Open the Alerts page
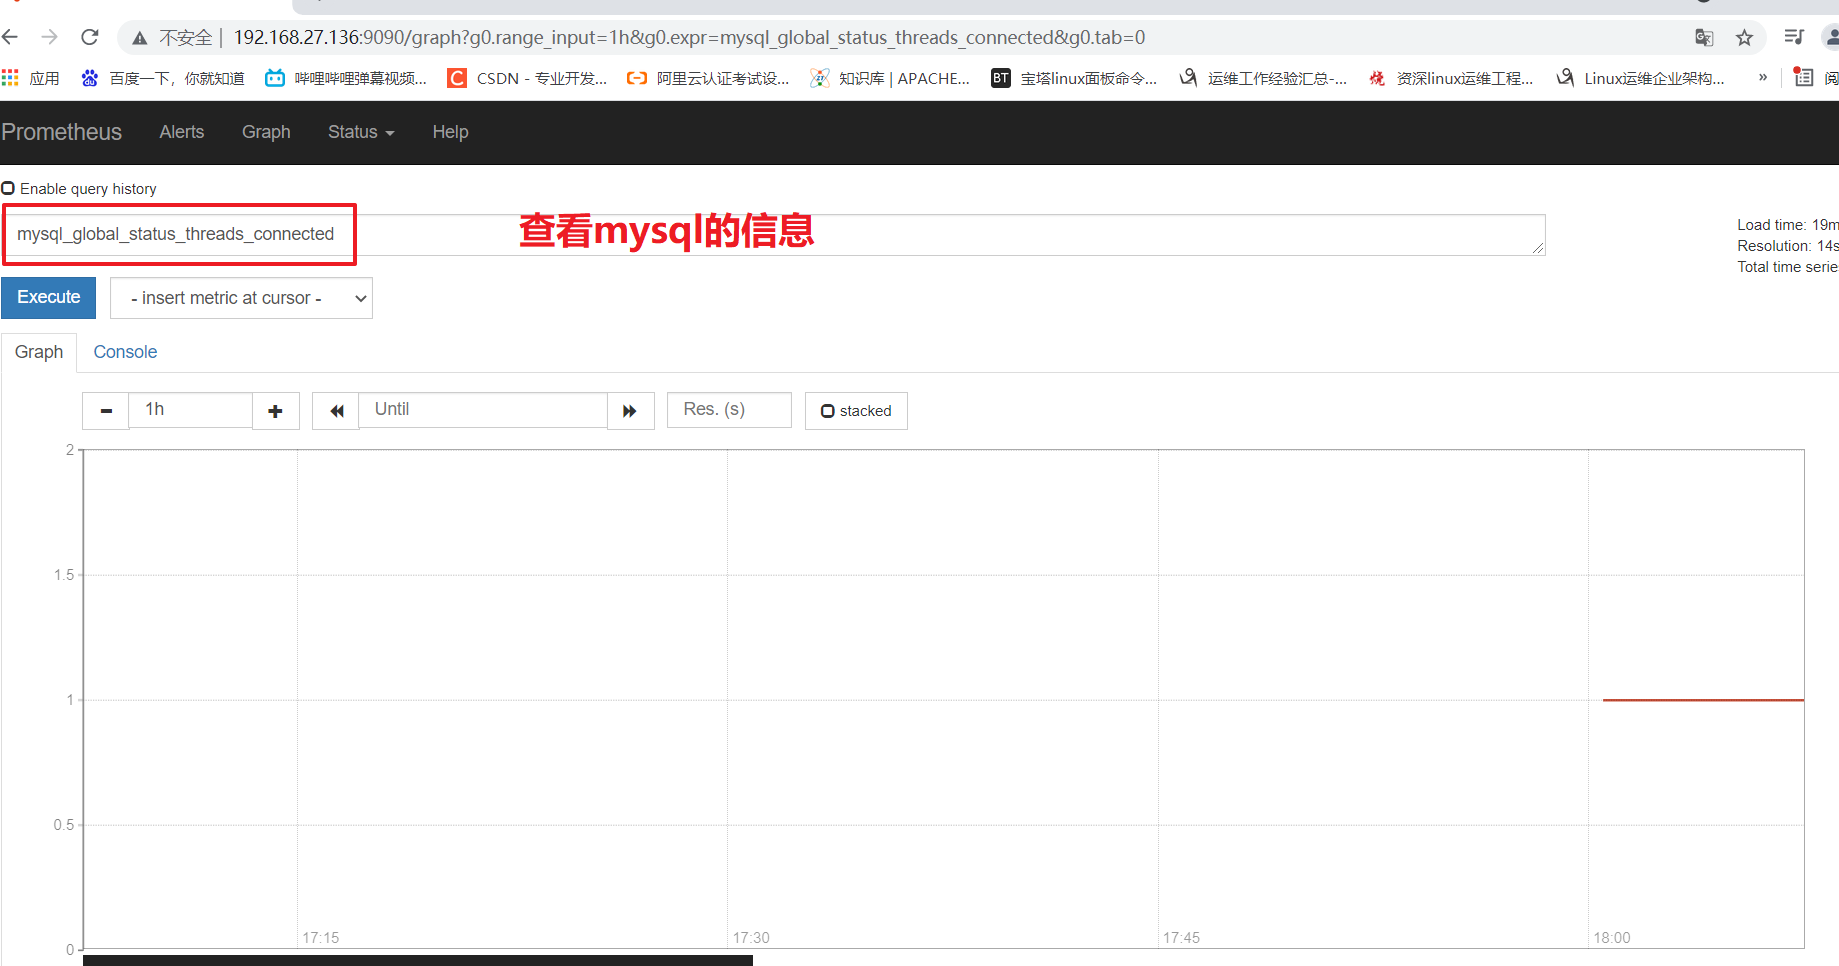The height and width of the screenshot is (966, 1839). [x=181, y=132]
